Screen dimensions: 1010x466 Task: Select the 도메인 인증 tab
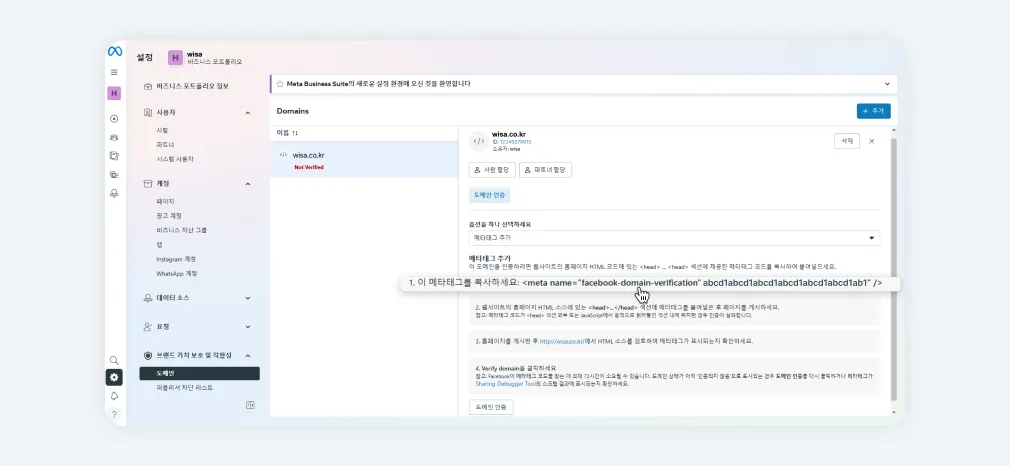click(490, 195)
